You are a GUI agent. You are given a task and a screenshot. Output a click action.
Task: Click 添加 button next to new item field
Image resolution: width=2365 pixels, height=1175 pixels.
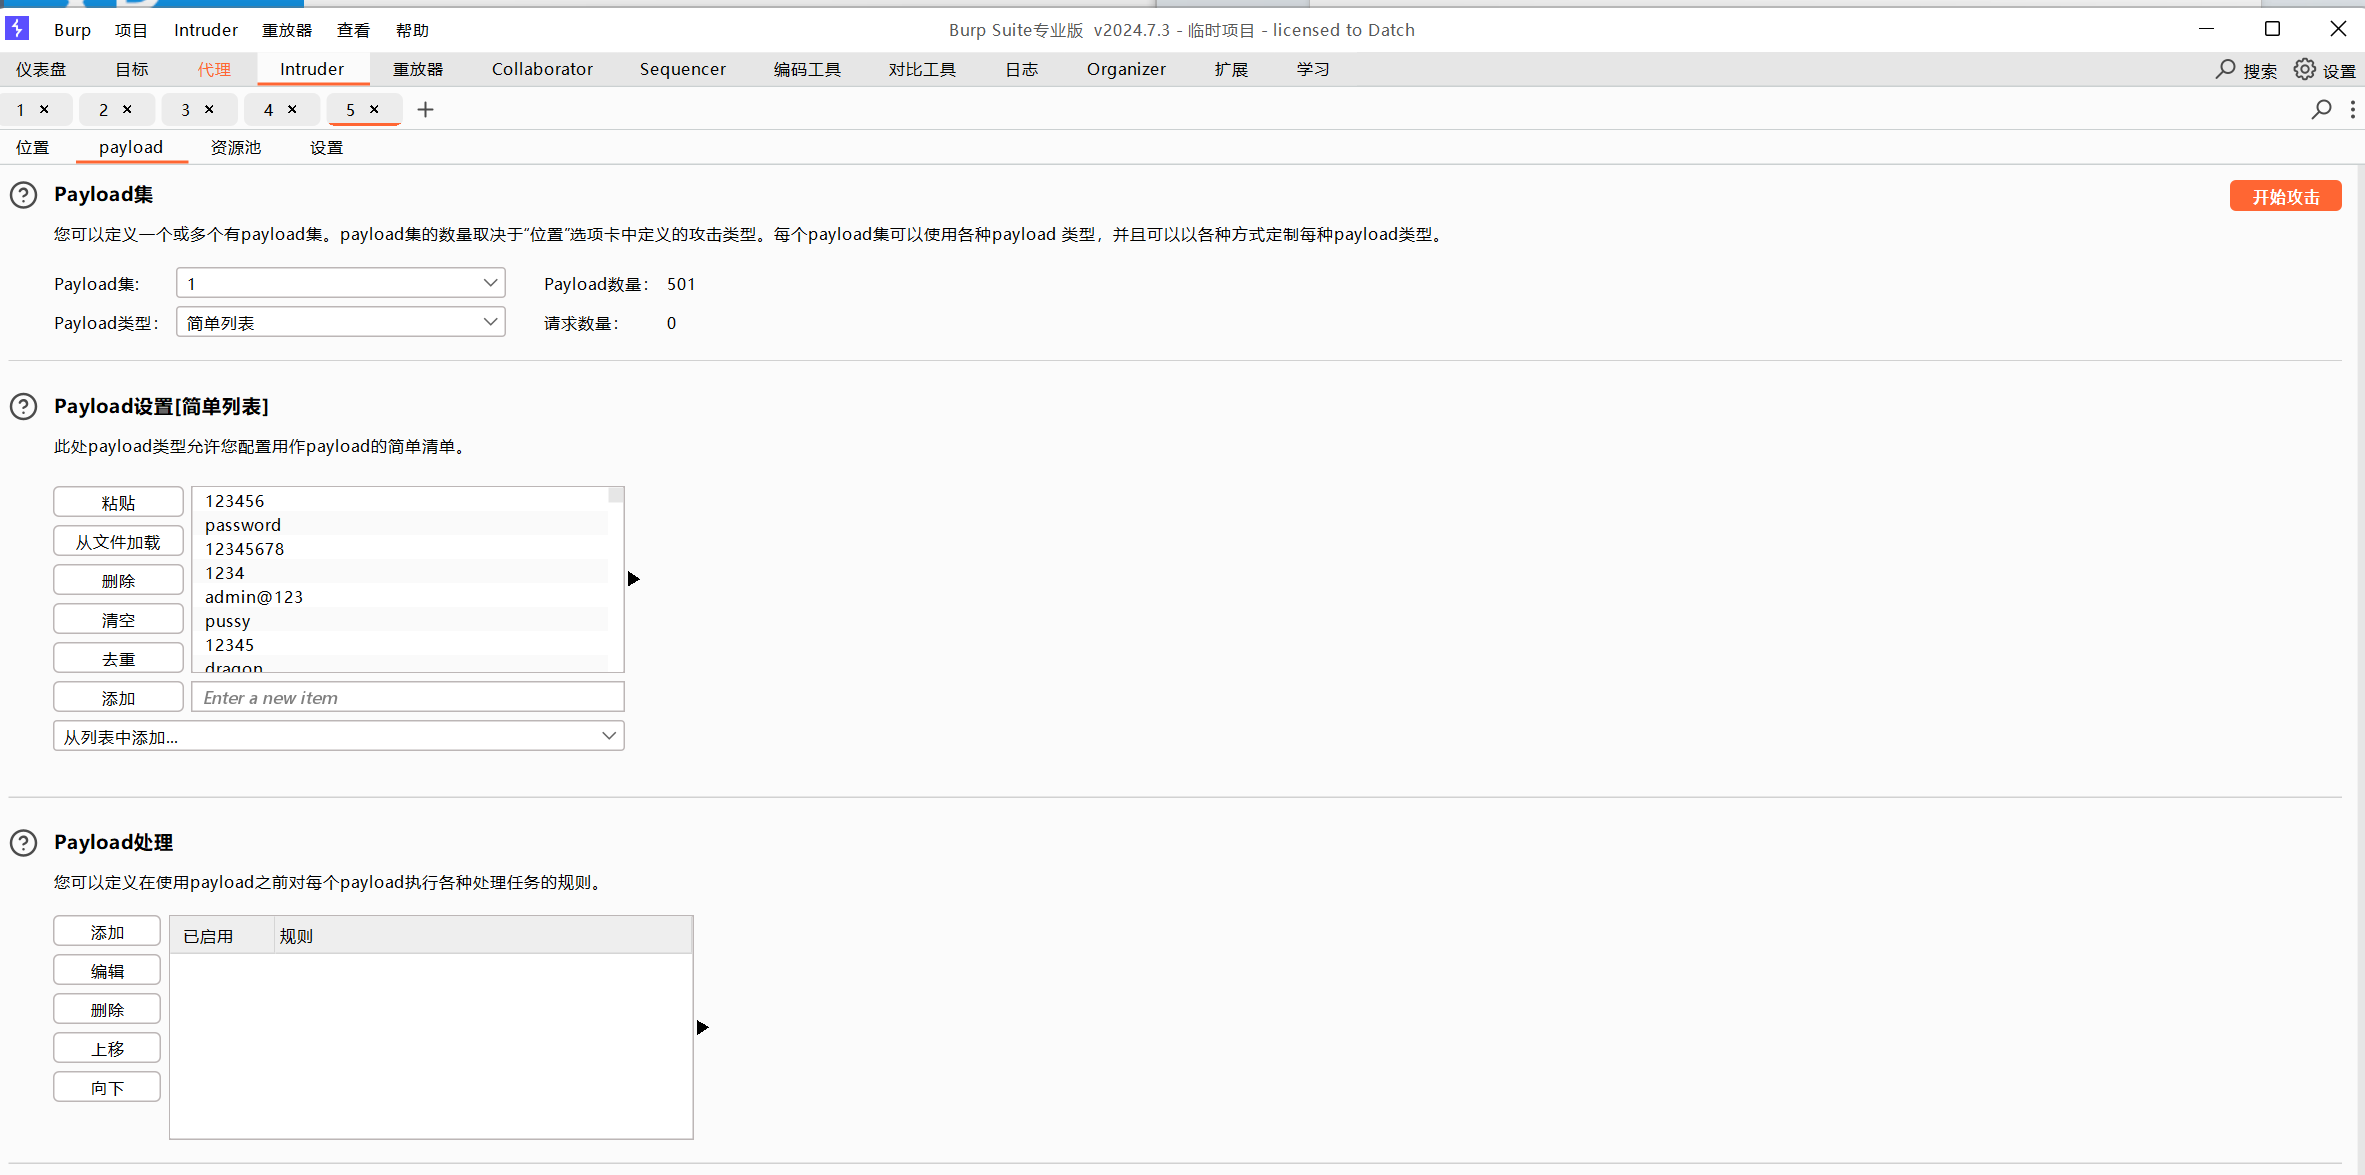click(x=118, y=697)
